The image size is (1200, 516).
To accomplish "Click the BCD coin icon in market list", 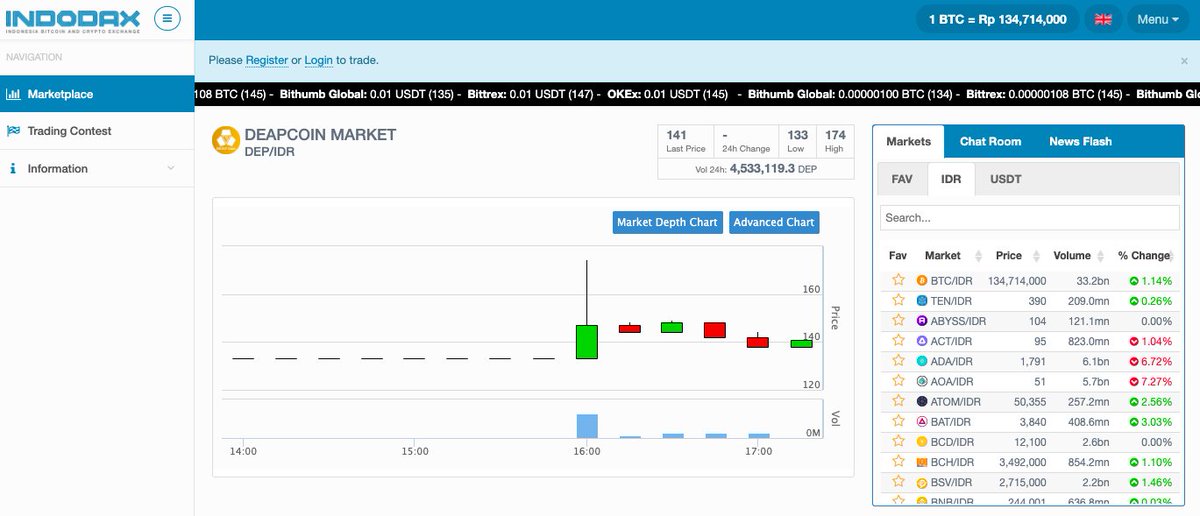I will [922, 442].
